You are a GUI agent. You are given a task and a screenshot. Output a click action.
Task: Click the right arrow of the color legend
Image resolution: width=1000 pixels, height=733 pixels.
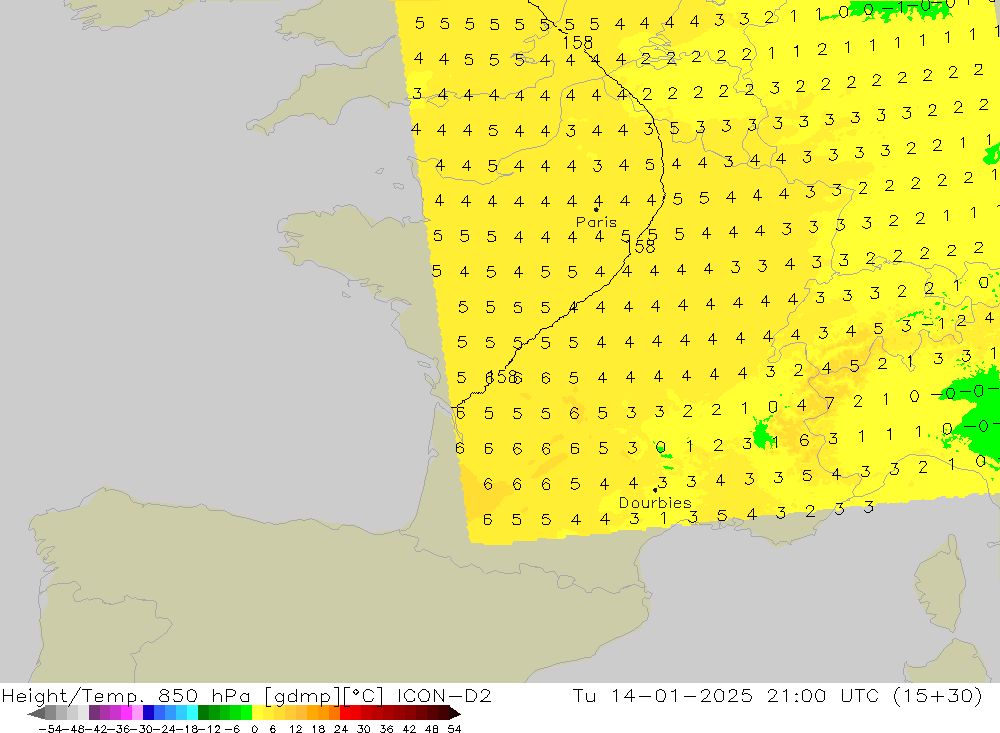(x=454, y=713)
